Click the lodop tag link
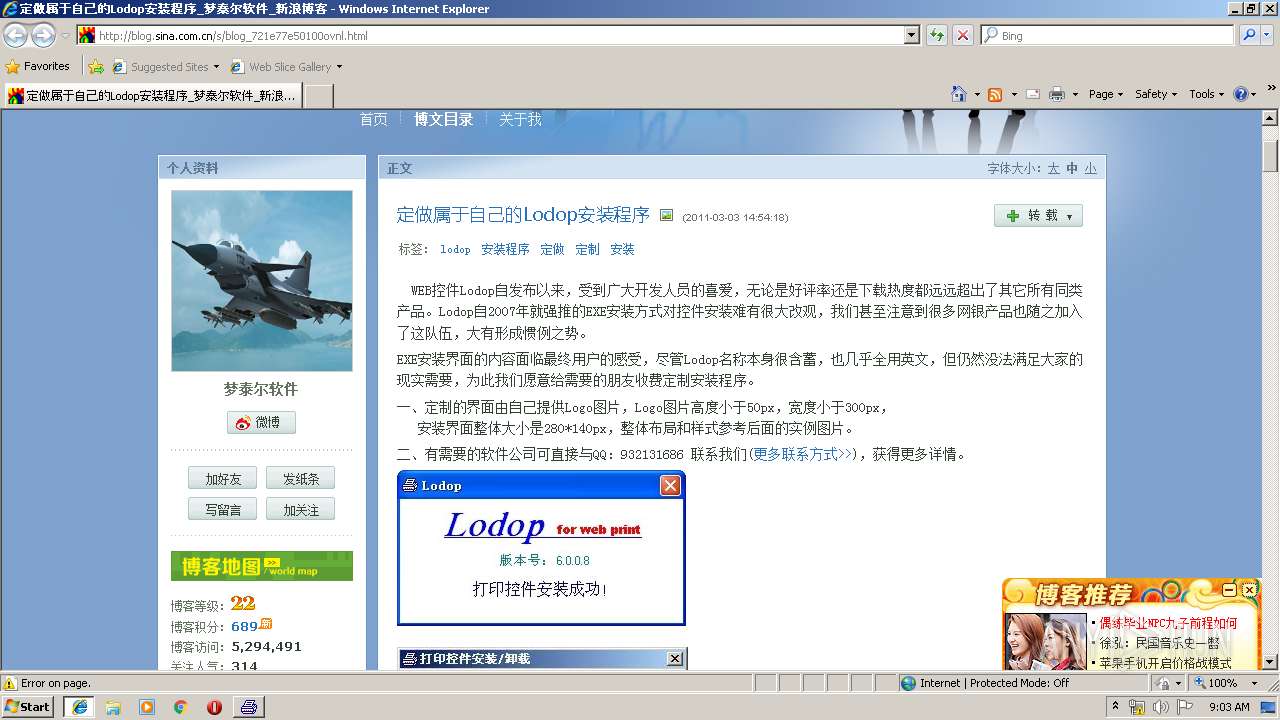 pyautogui.click(x=455, y=249)
